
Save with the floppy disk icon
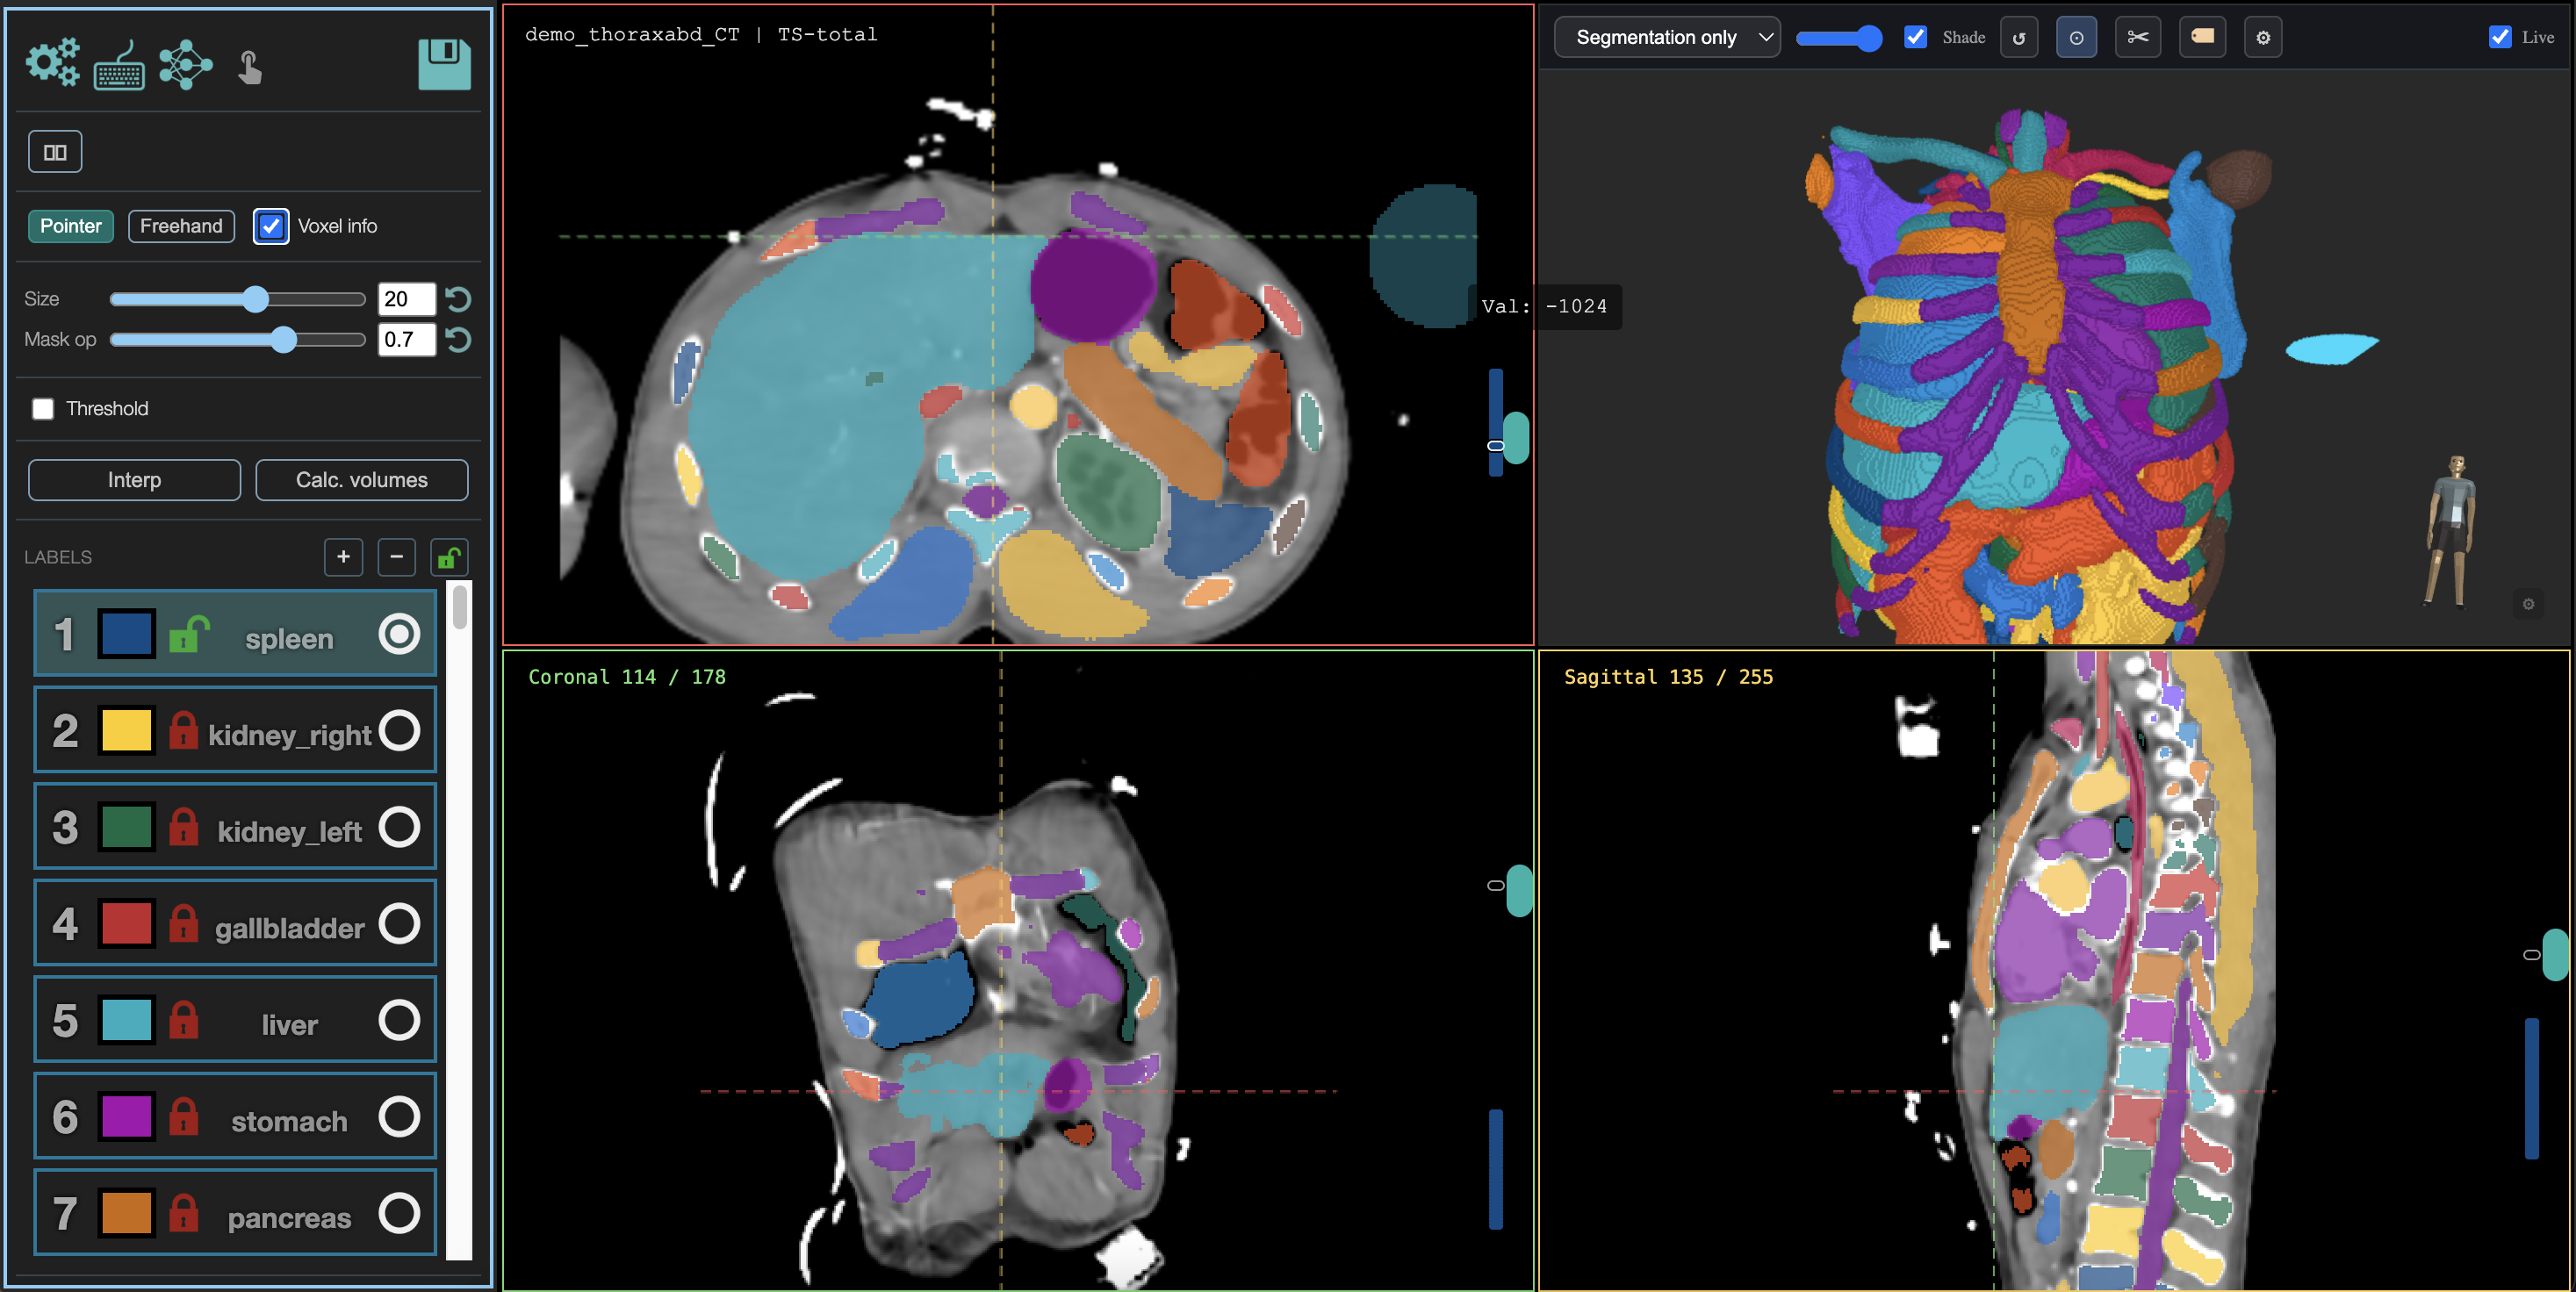444,64
